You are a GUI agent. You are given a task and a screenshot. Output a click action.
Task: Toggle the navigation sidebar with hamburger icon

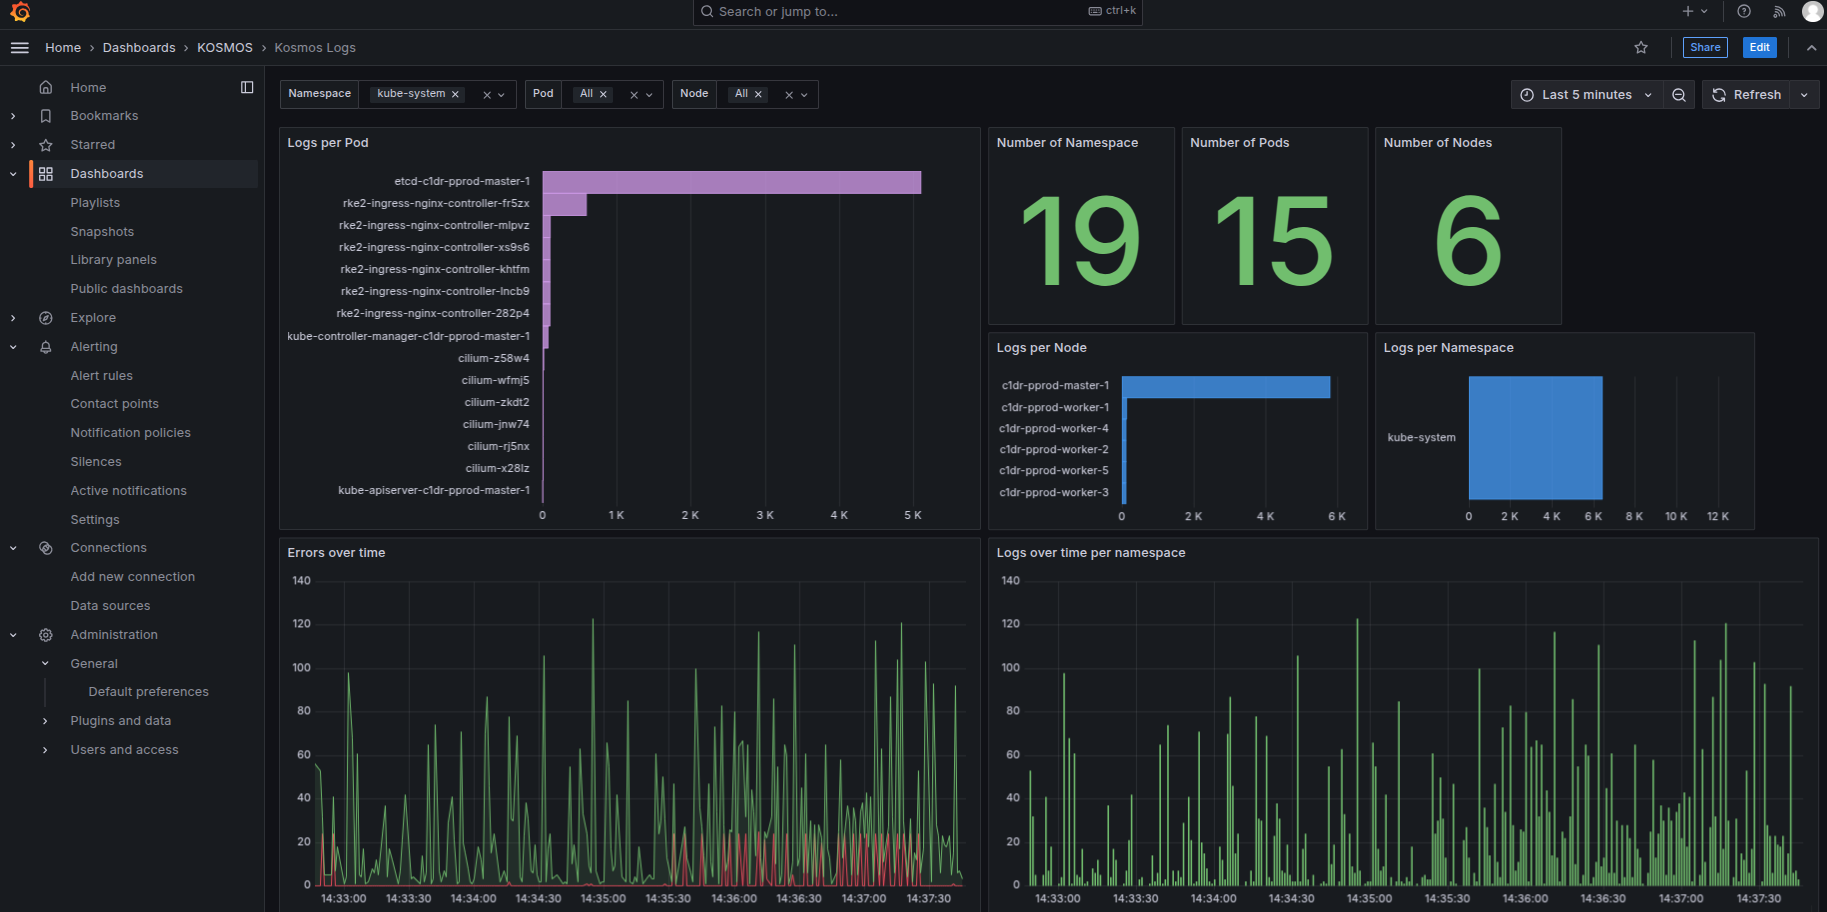[19, 47]
